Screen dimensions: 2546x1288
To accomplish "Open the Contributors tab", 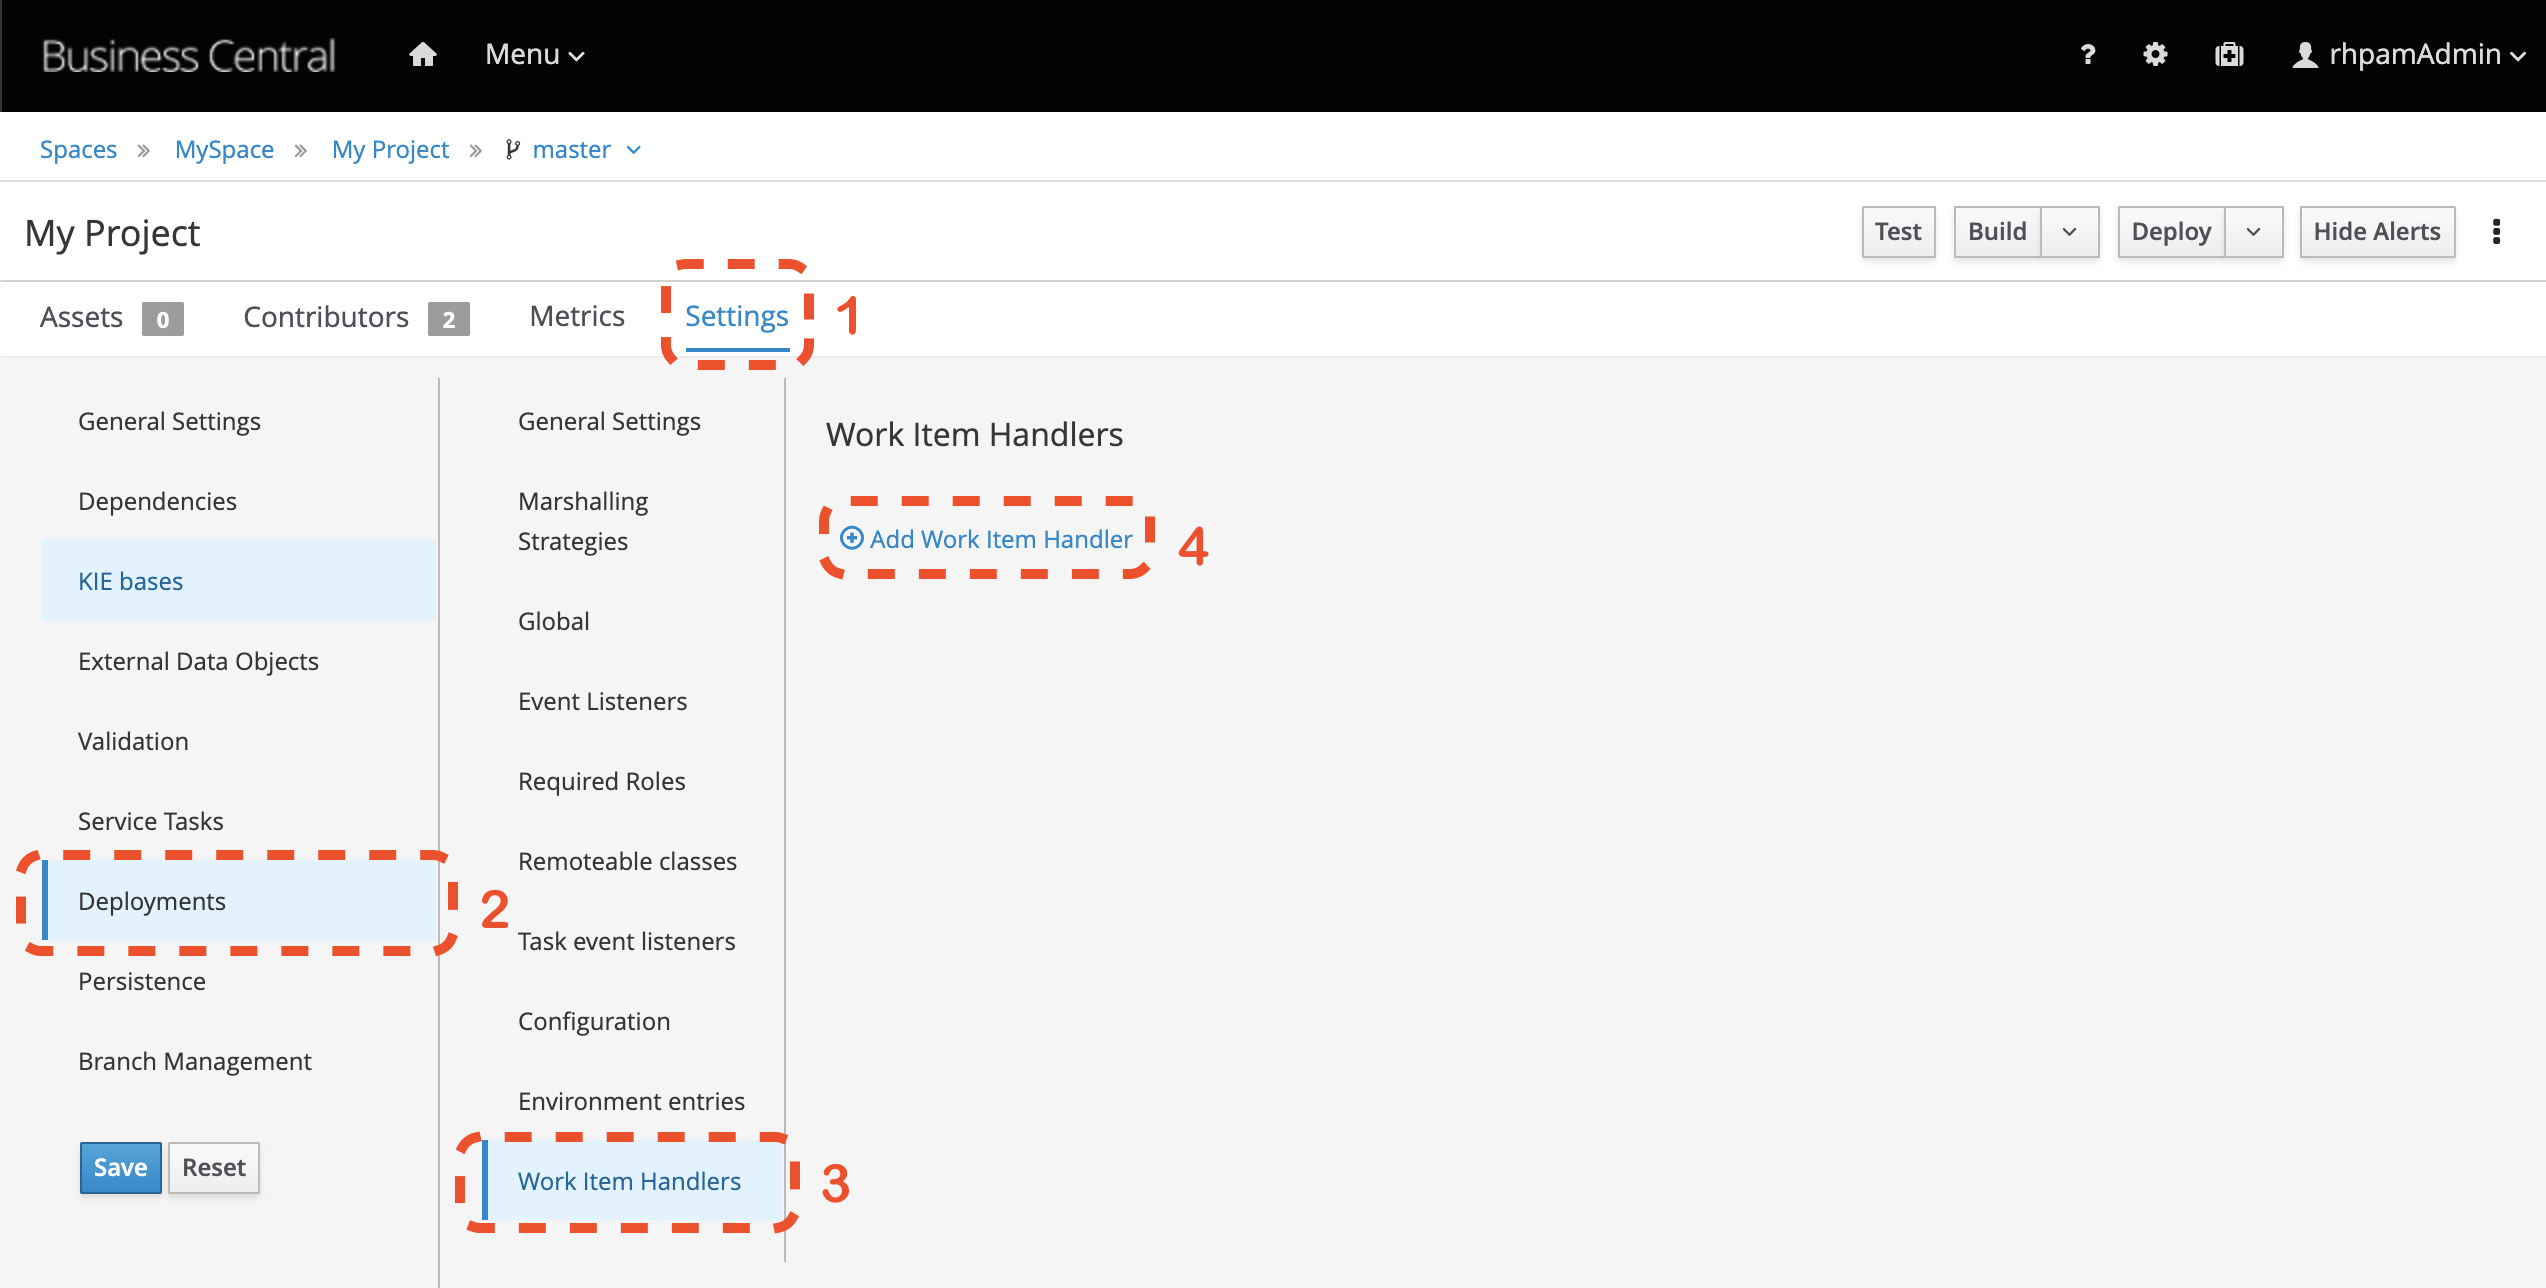I will coord(325,316).
